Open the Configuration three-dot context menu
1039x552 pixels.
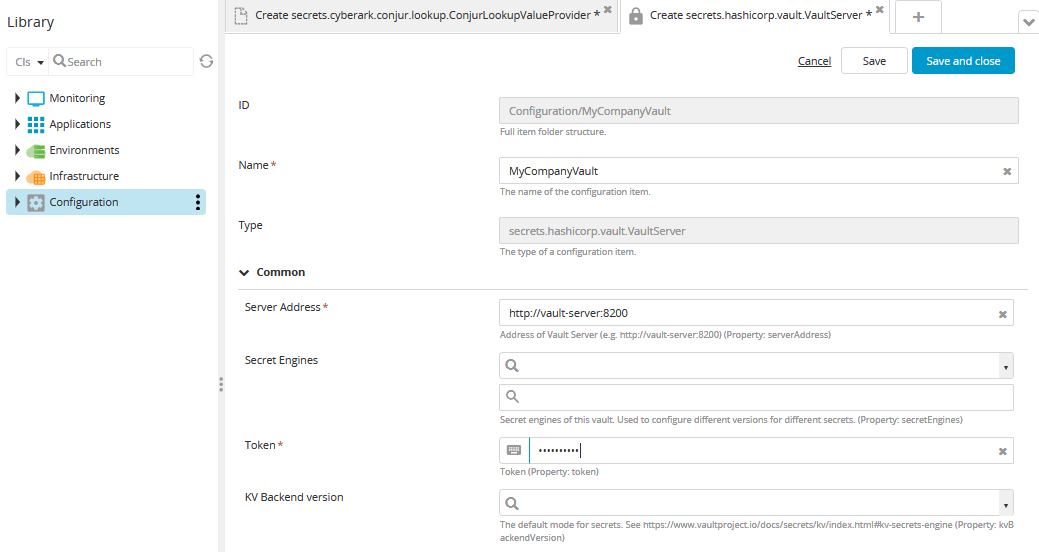click(197, 202)
